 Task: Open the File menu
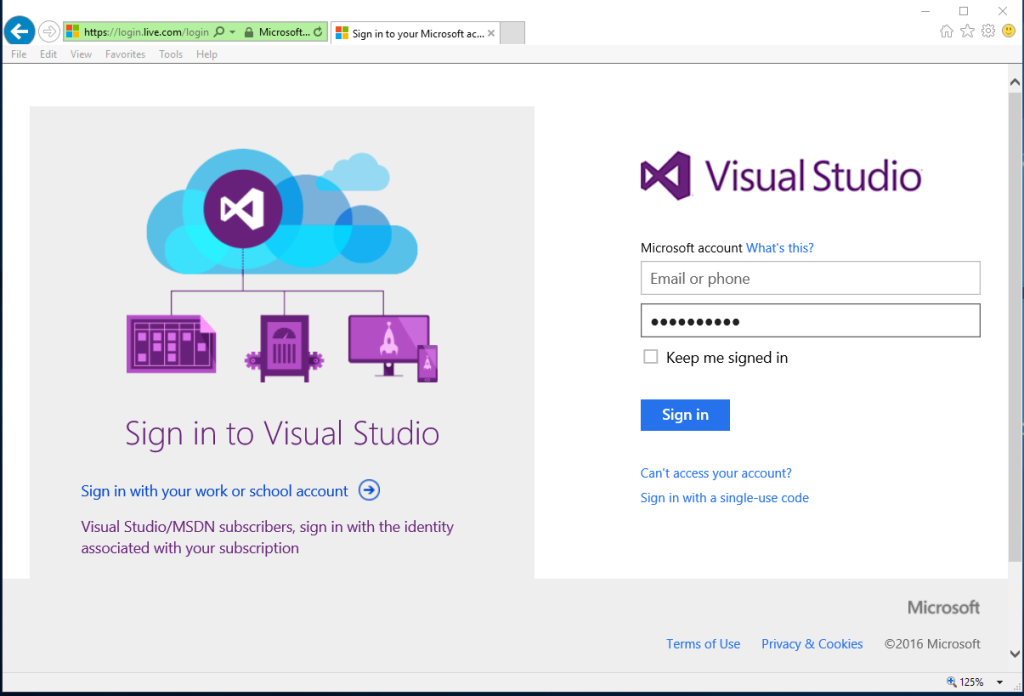[x=18, y=54]
